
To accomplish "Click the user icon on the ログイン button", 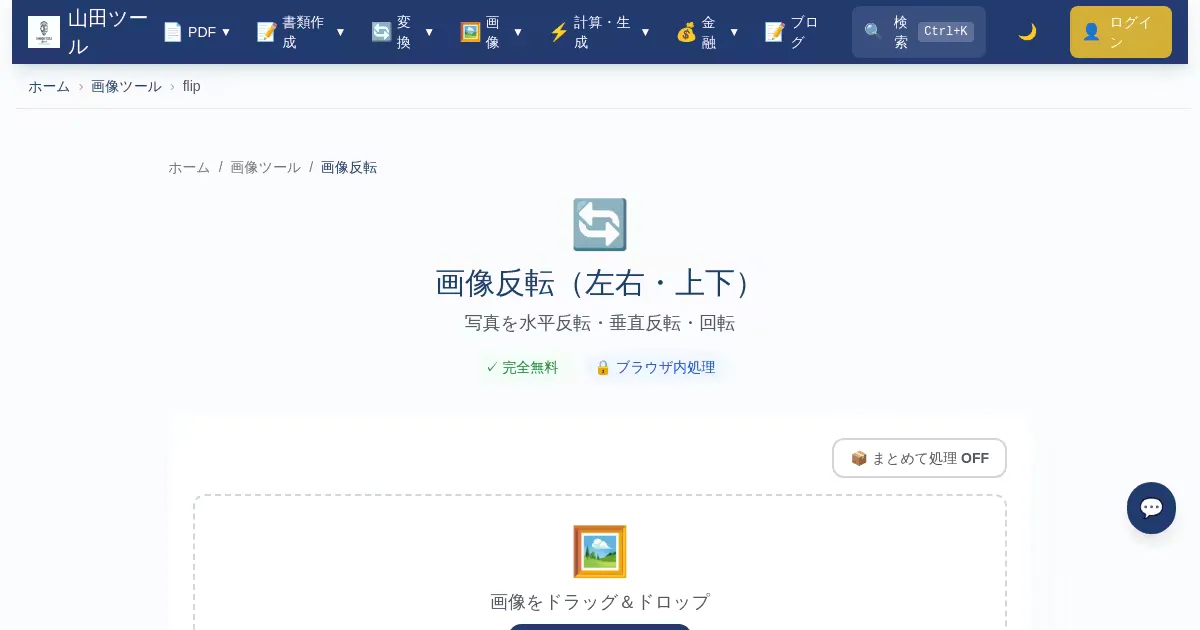I will tap(1091, 32).
